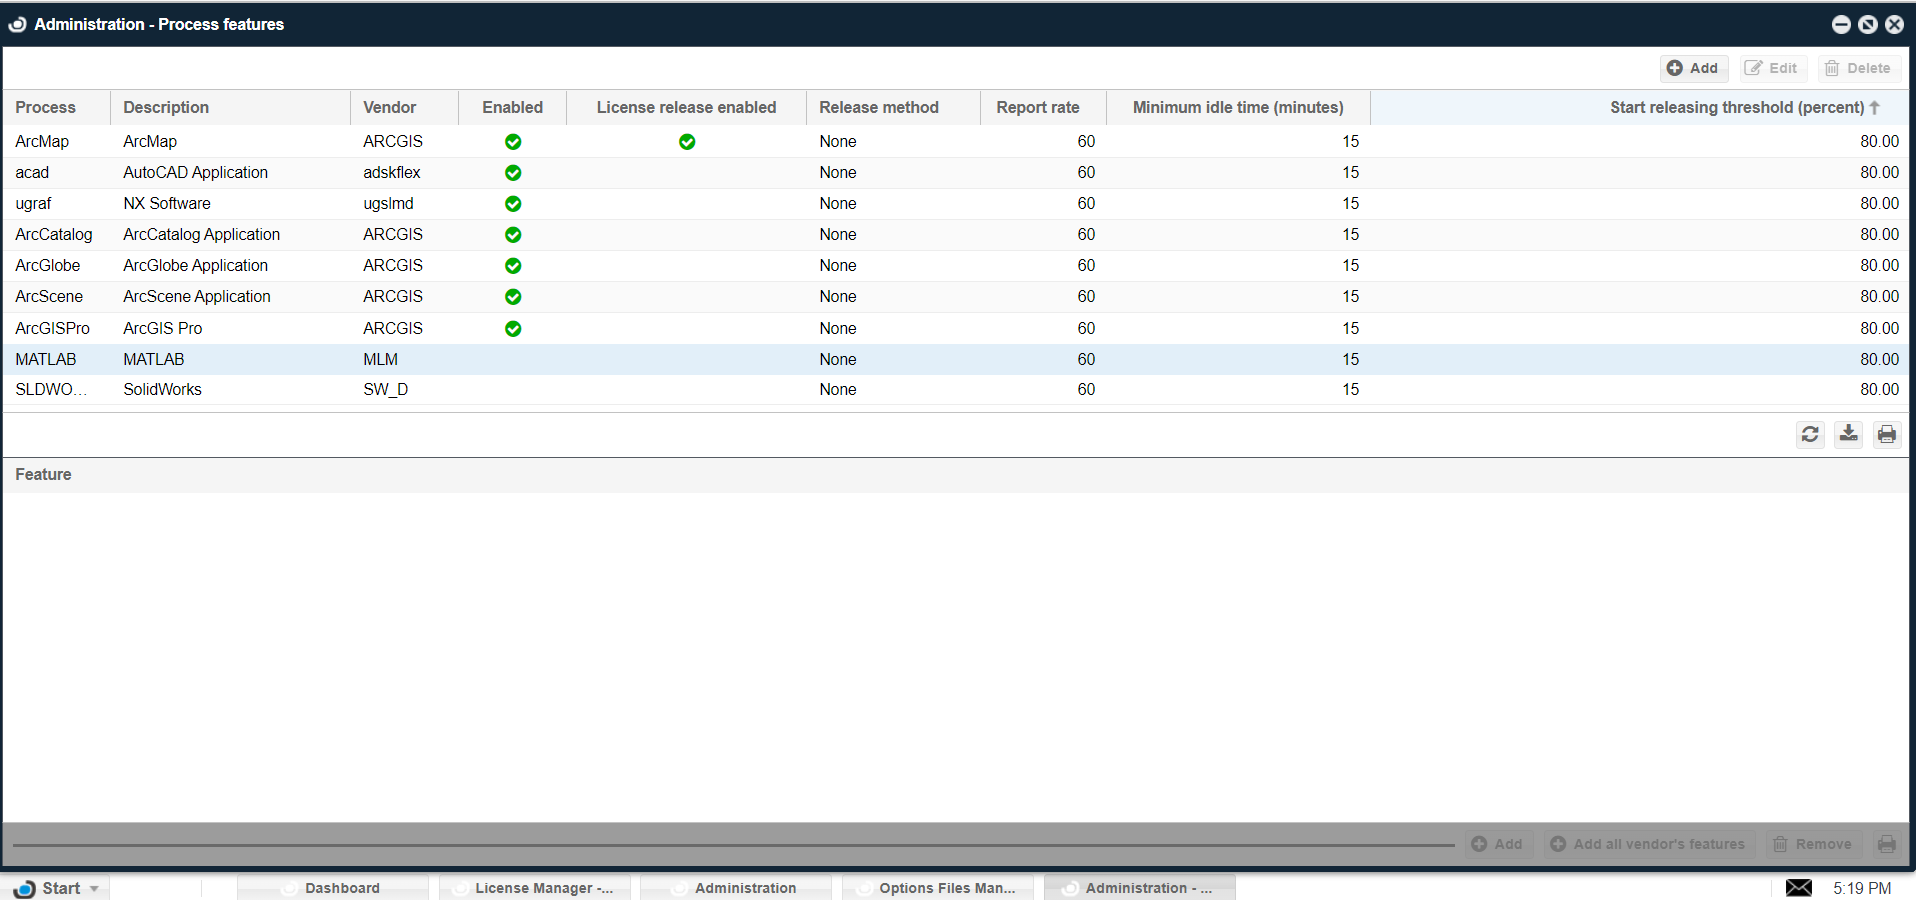Image resolution: width=1916 pixels, height=900 pixels.
Task: Click the refresh icon below the process table
Action: pyautogui.click(x=1809, y=434)
